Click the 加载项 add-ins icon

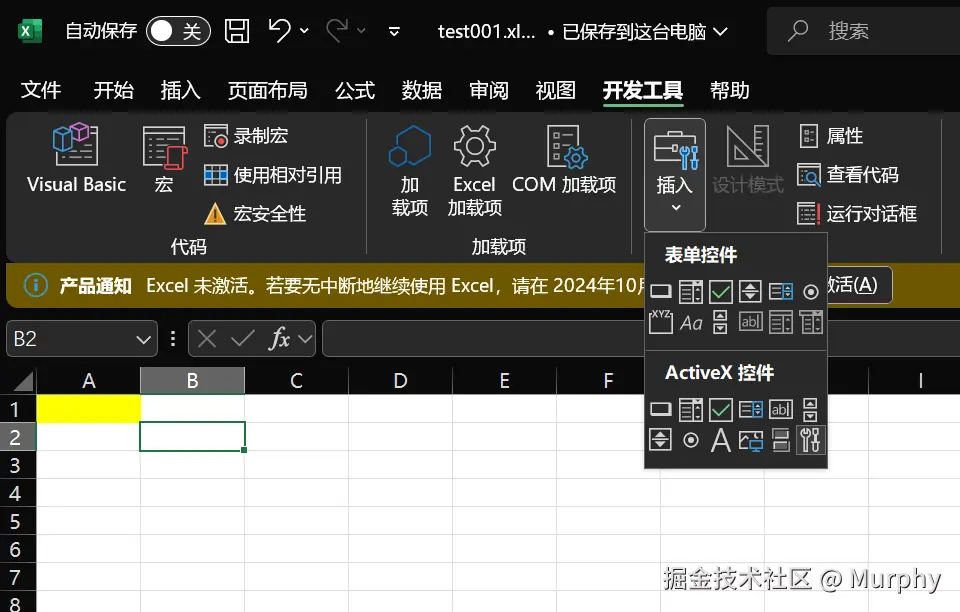click(410, 170)
